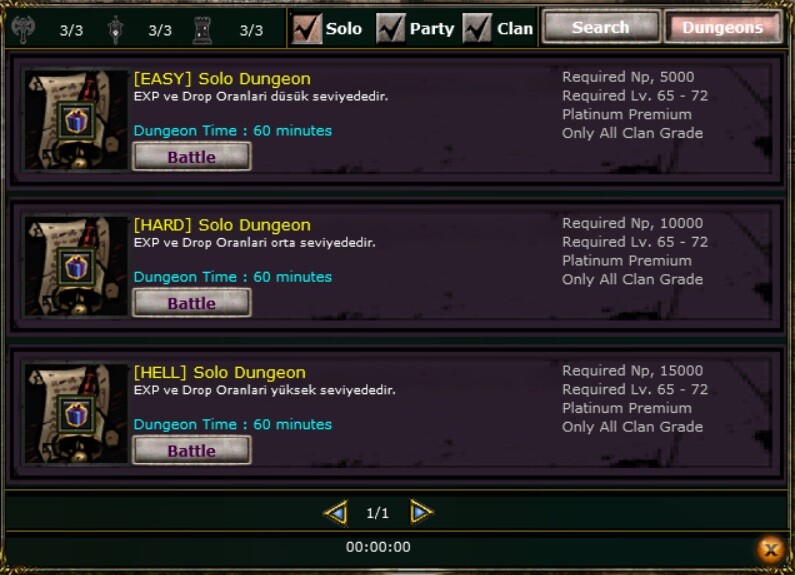Click the 00:00:00 timer display
Screen dimensions: 795x575
pyautogui.click(x=378, y=547)
